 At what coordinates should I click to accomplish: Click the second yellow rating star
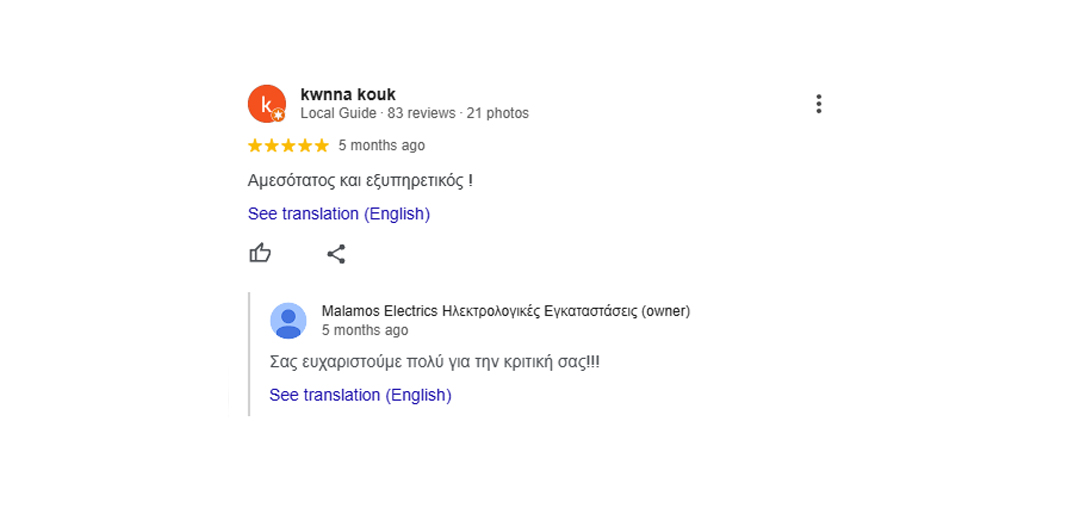pos(272,145)
